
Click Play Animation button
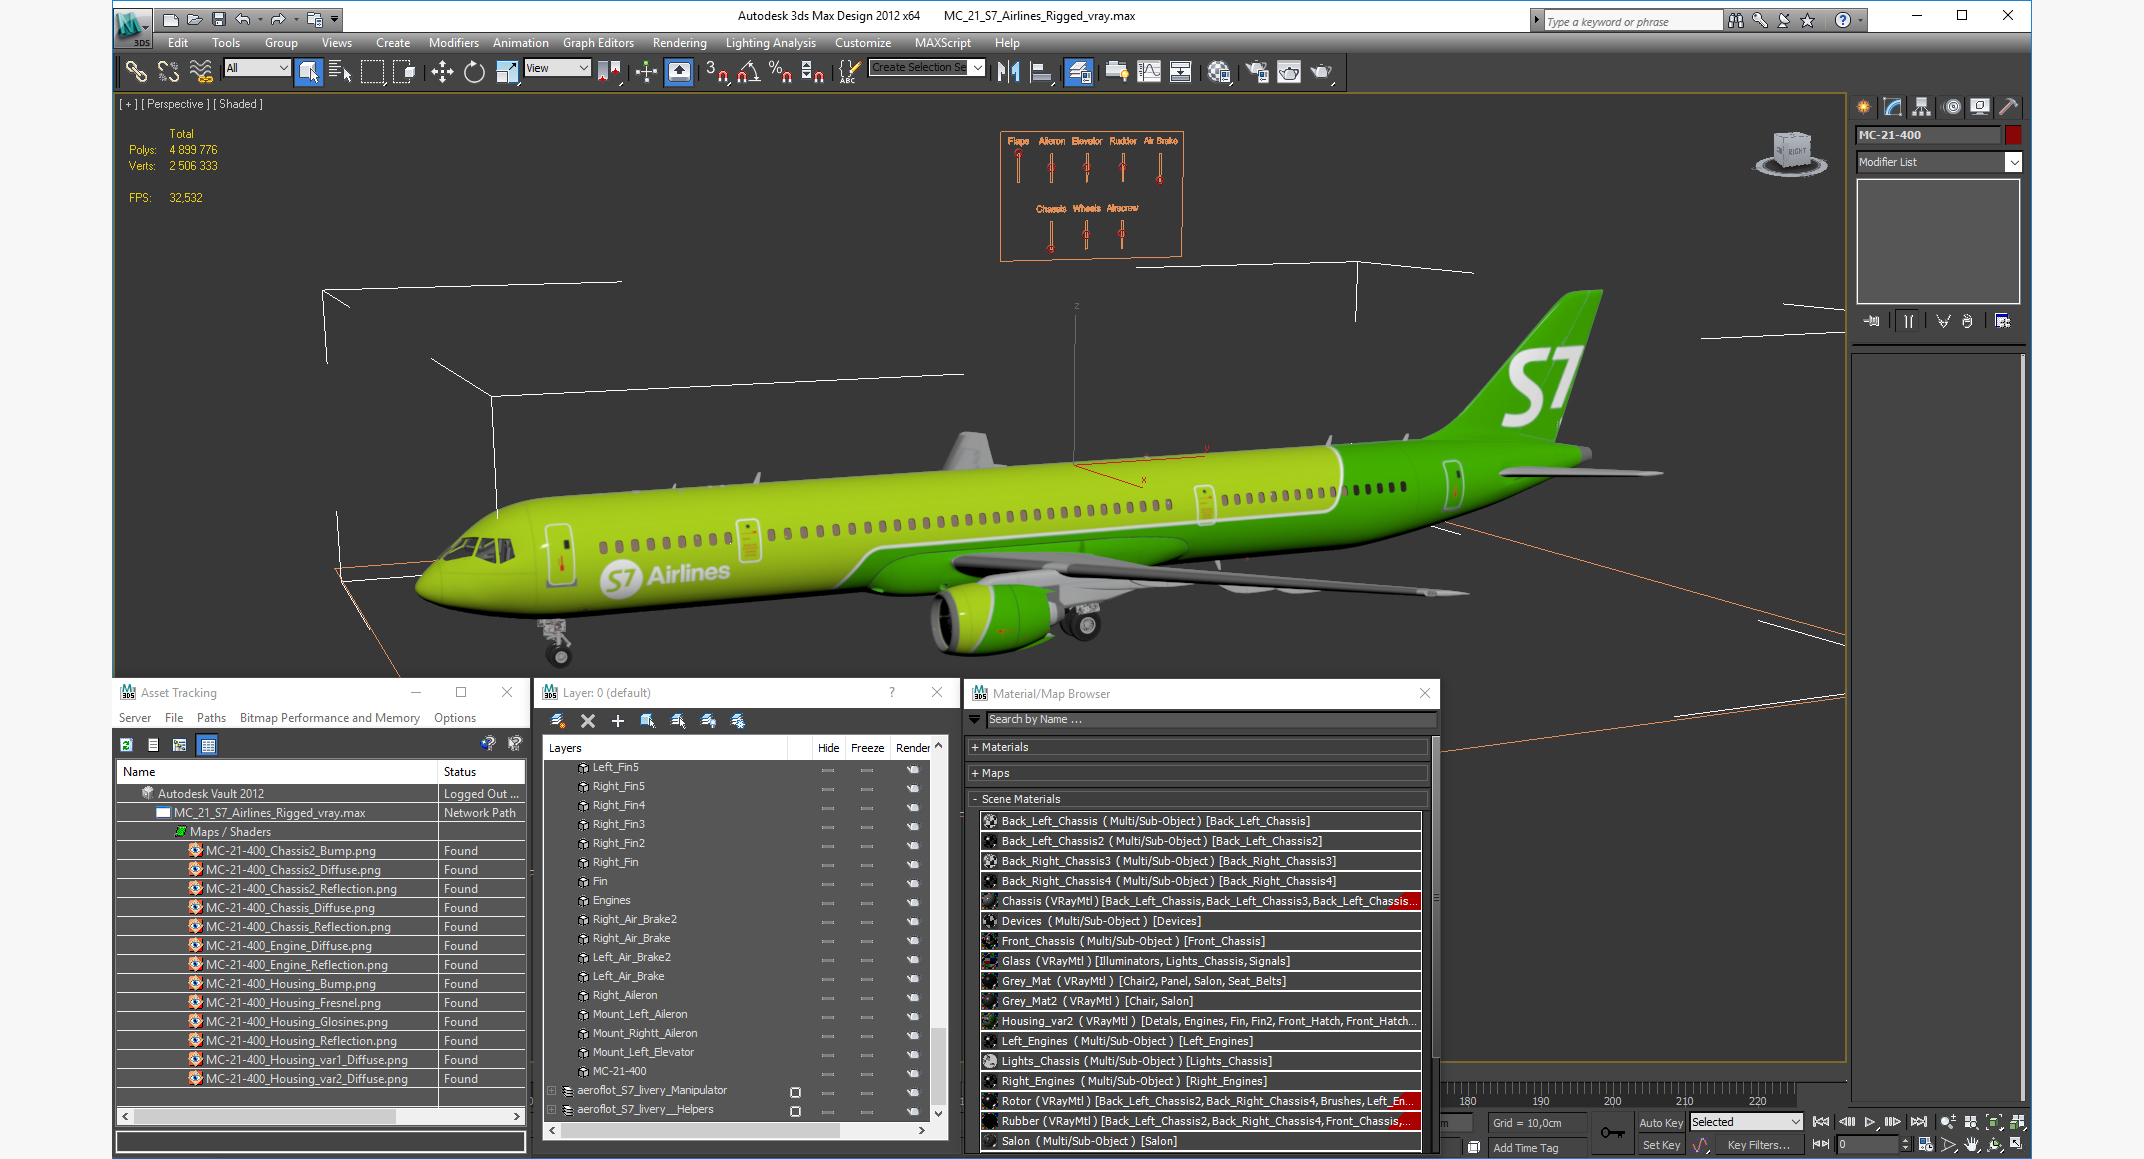1870,1122
